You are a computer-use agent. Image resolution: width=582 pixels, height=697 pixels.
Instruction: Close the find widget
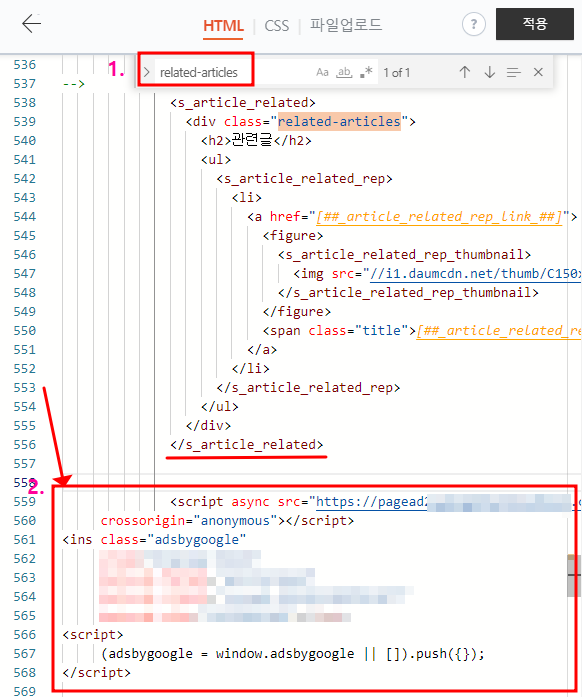[x=538, y=72]
